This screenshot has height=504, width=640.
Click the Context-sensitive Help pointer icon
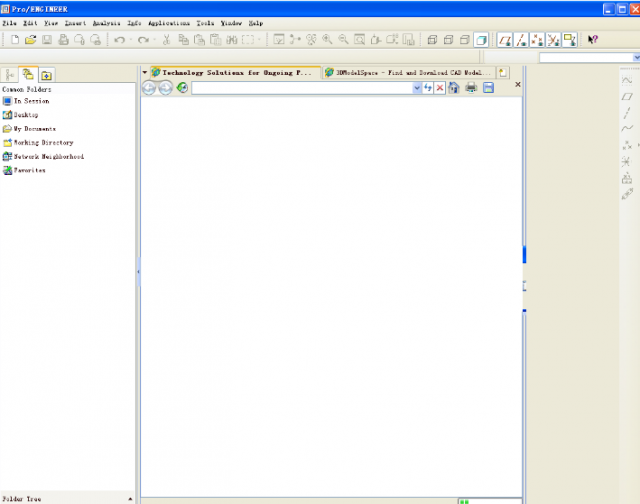point(592,40)
